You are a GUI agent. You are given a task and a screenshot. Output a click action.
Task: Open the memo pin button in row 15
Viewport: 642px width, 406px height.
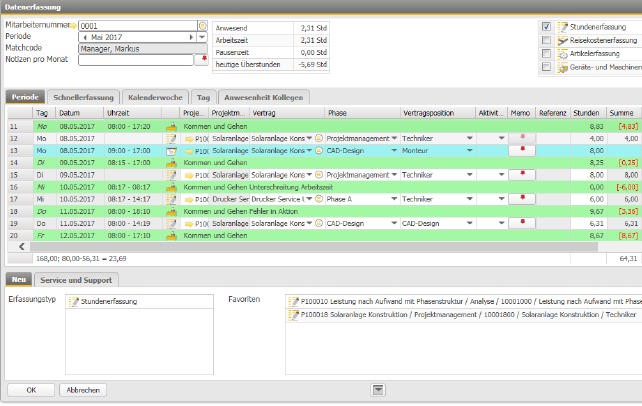(522, 175)
